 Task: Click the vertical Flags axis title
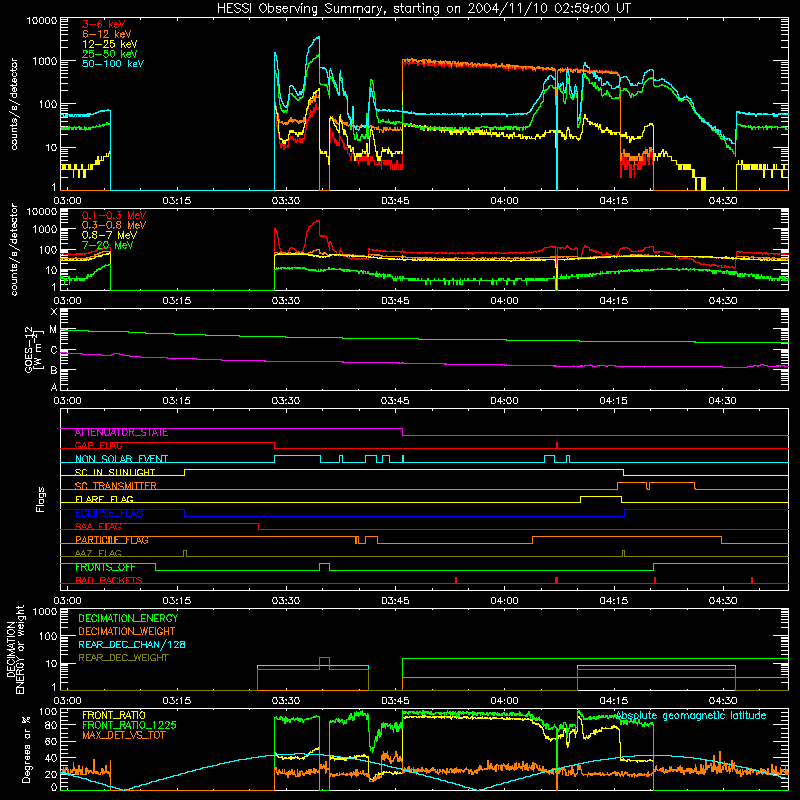(41, 499)
